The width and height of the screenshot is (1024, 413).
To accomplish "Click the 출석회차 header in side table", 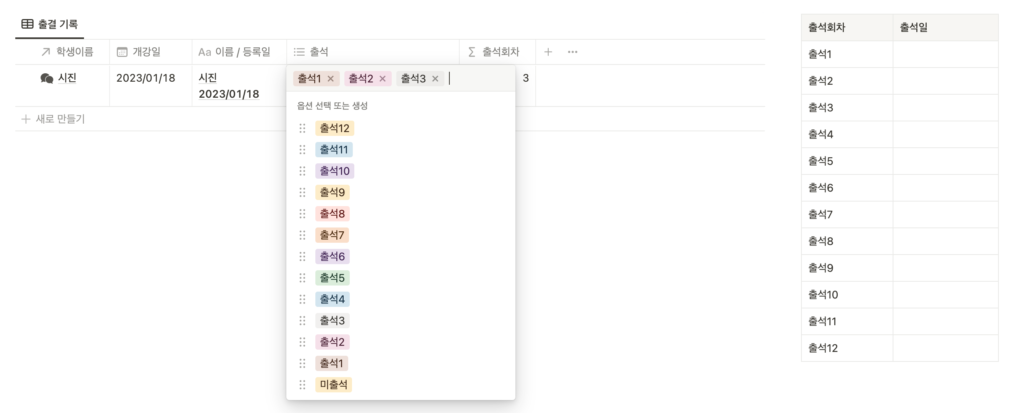I will click(847, 27).
